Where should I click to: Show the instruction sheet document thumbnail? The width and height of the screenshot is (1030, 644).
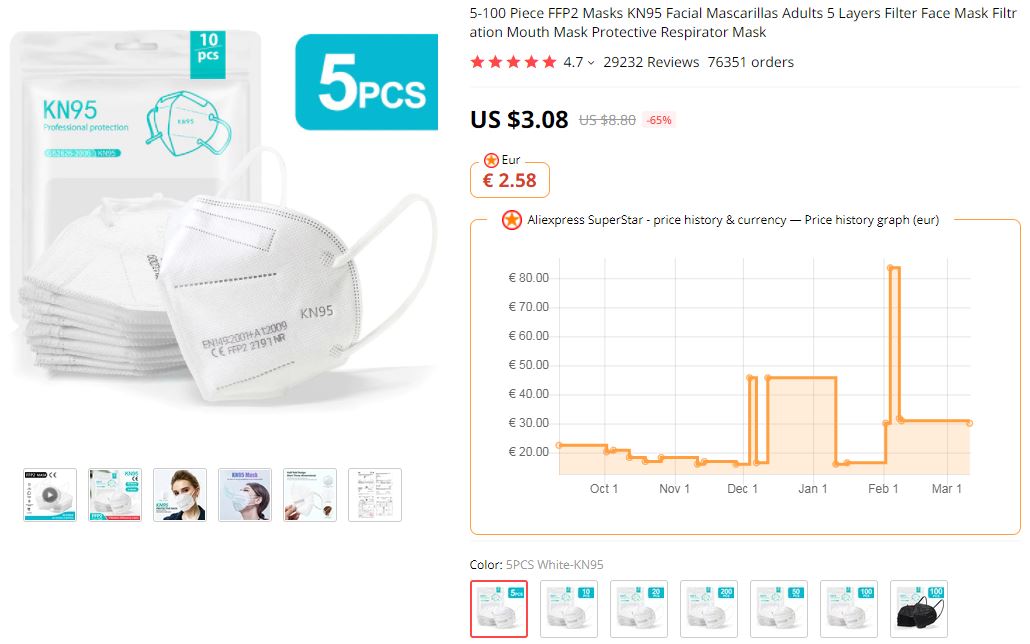[x=375, y=494]
